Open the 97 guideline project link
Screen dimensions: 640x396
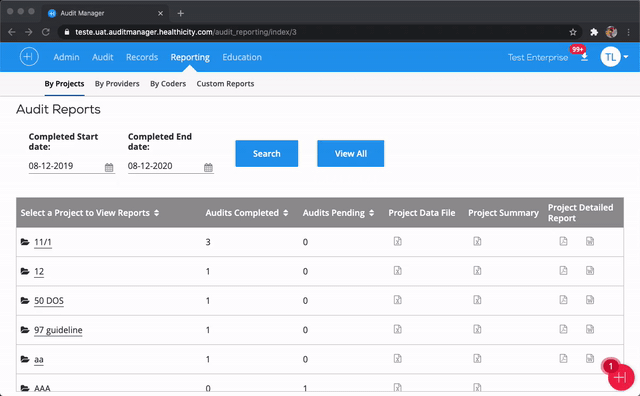tap(58, 330)
